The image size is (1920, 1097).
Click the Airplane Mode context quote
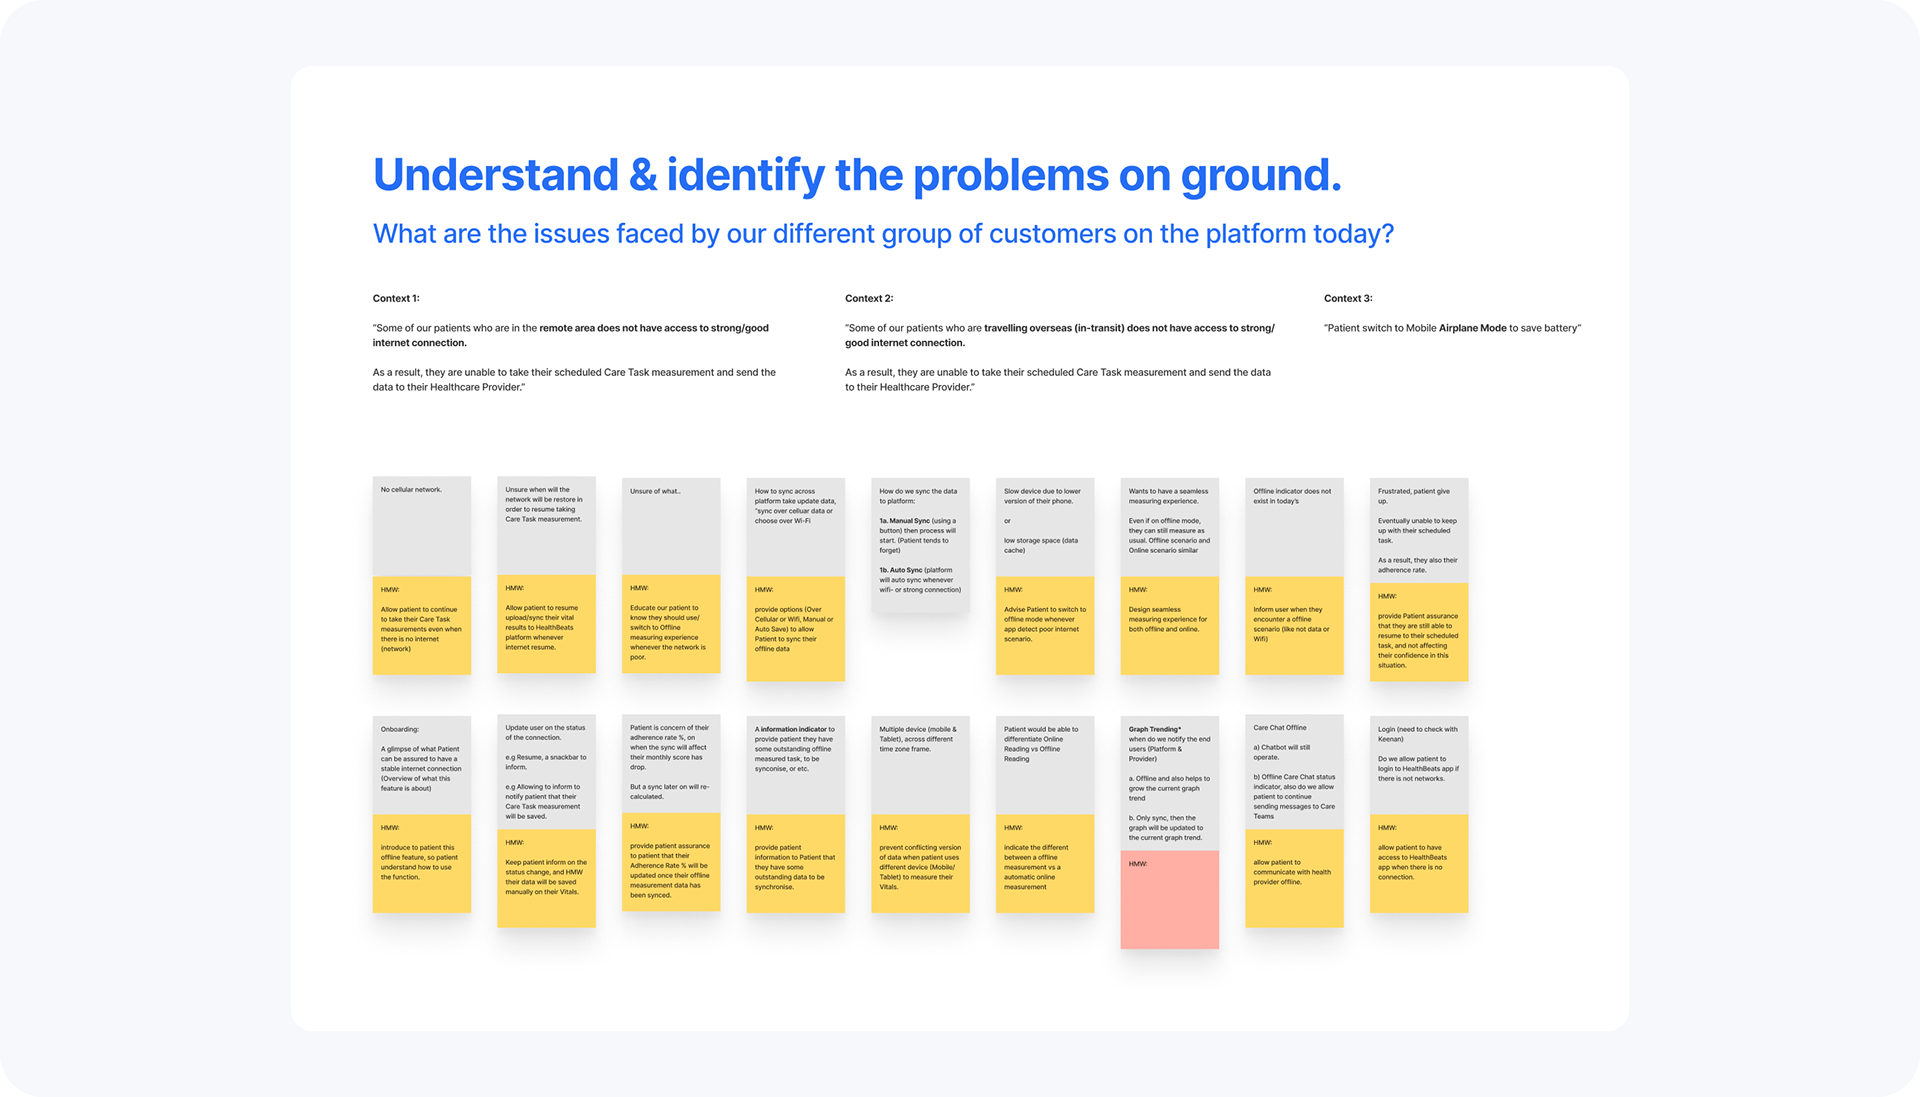click(1452, 328)
